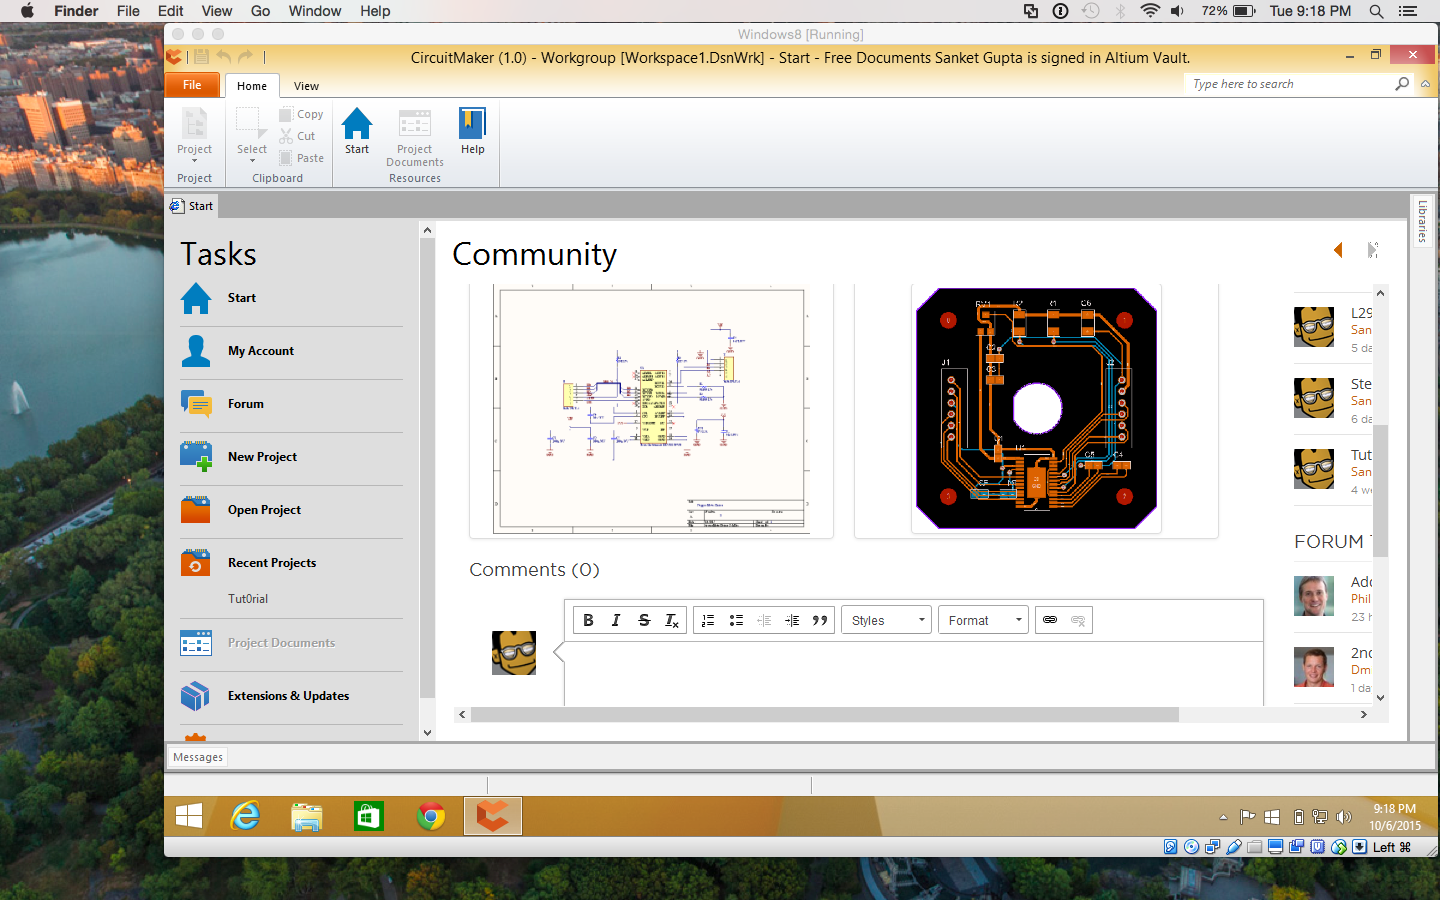Open Project Documents in Resources ribbon group
The width and height of the screenshot is (1440, 900).
[x=415, y=137]
